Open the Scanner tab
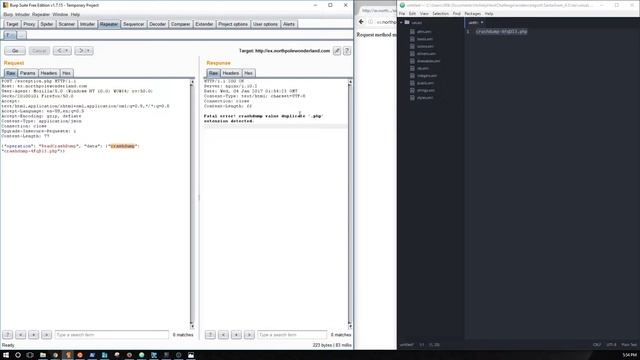Viewport: 640px width, 360px height. click(x=67, y=24)
